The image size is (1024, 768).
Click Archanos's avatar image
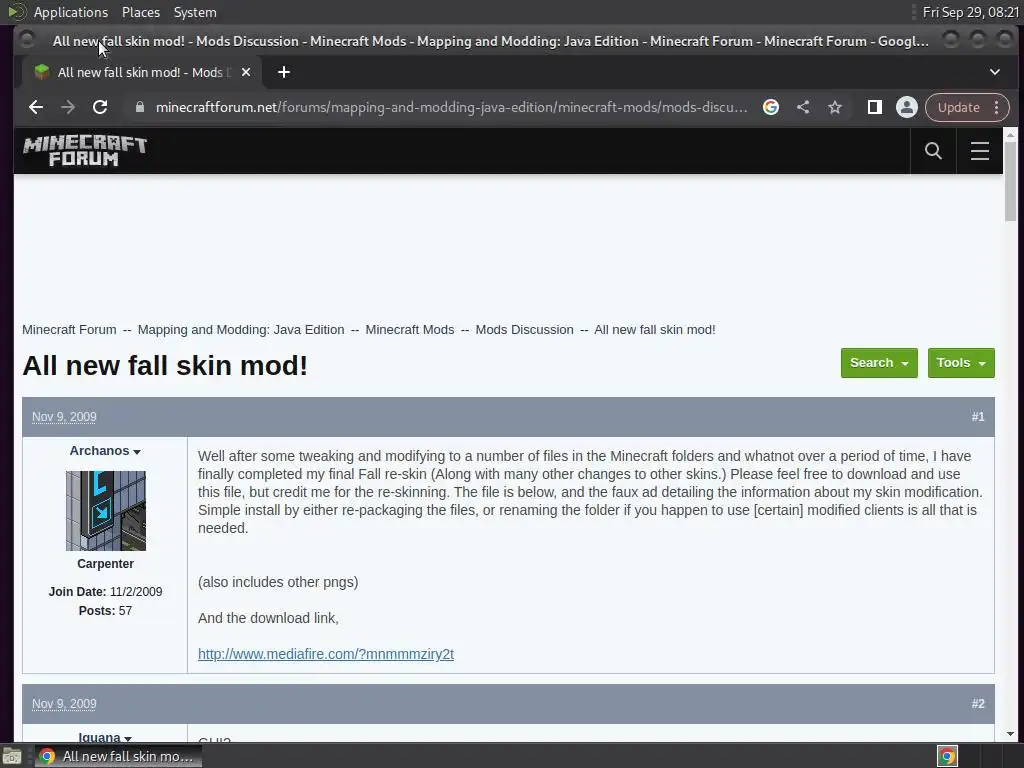(x=106, y=511)
